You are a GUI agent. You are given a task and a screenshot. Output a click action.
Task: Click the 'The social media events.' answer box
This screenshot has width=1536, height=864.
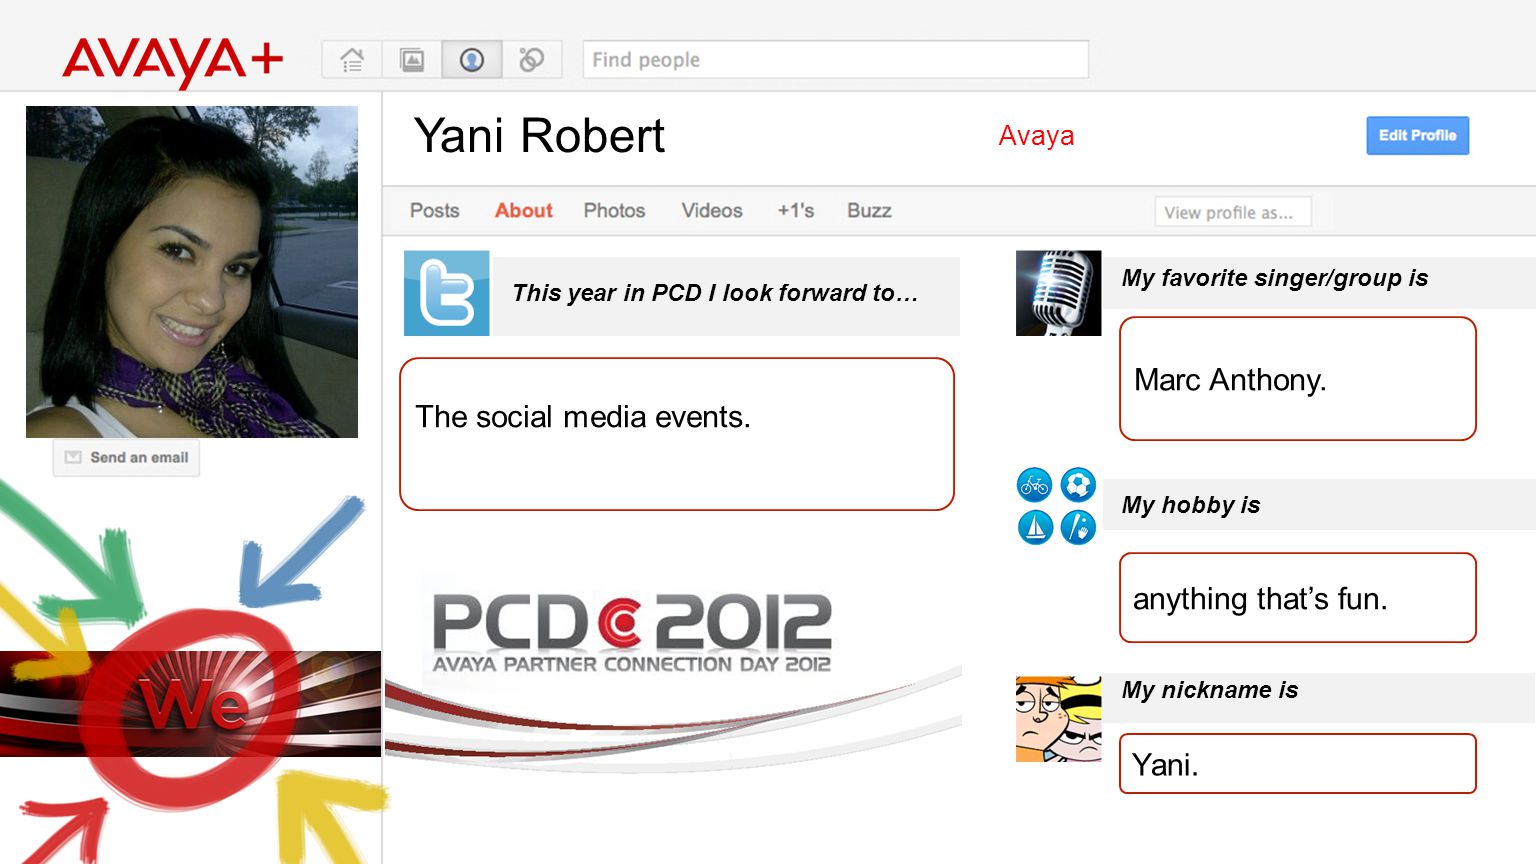(x=677, y=434)
